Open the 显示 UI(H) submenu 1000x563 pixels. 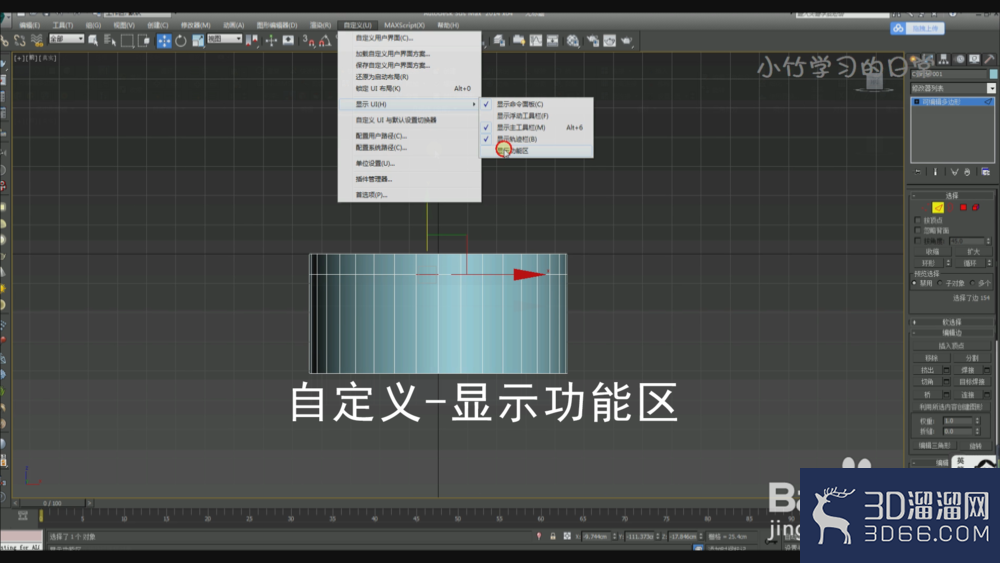point(409,104)
